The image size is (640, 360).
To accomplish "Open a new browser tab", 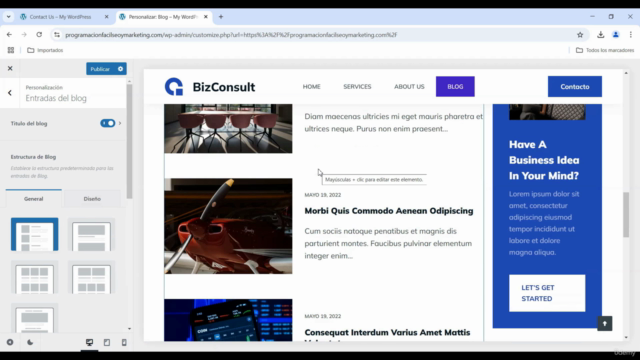I will coord(221,17).
